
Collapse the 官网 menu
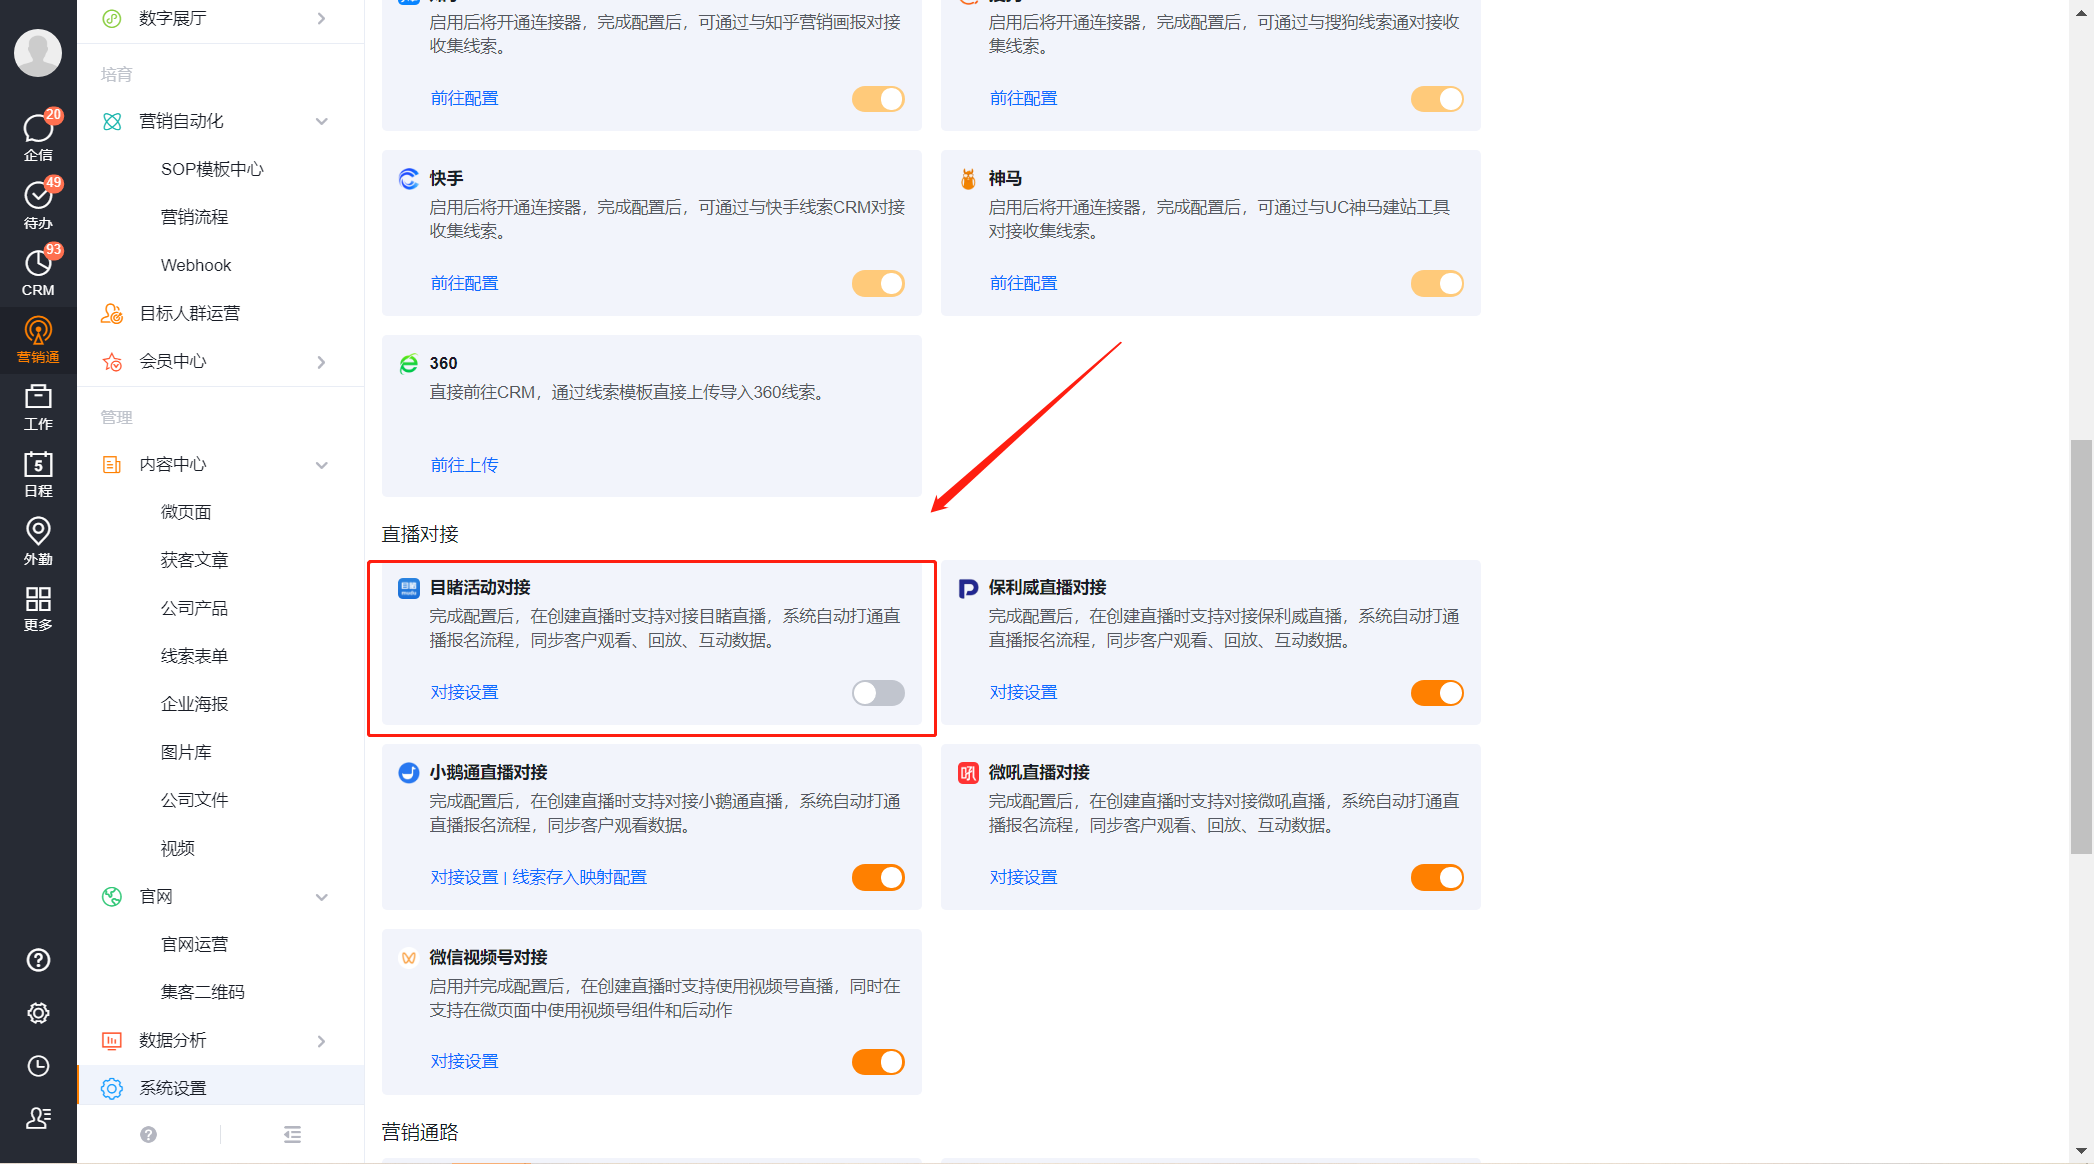coord(321,897)
